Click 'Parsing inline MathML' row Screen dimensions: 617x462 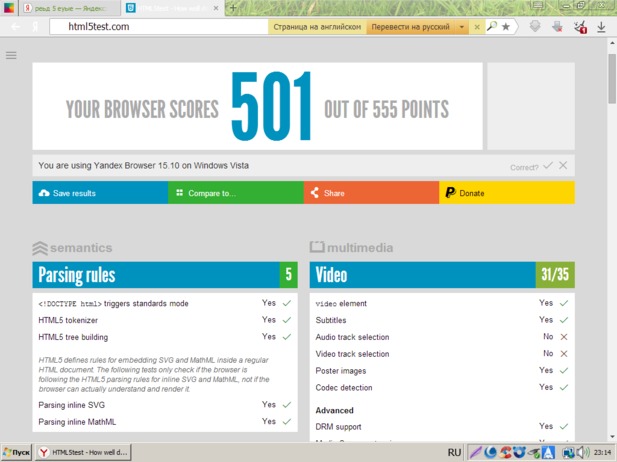point(165,422)
